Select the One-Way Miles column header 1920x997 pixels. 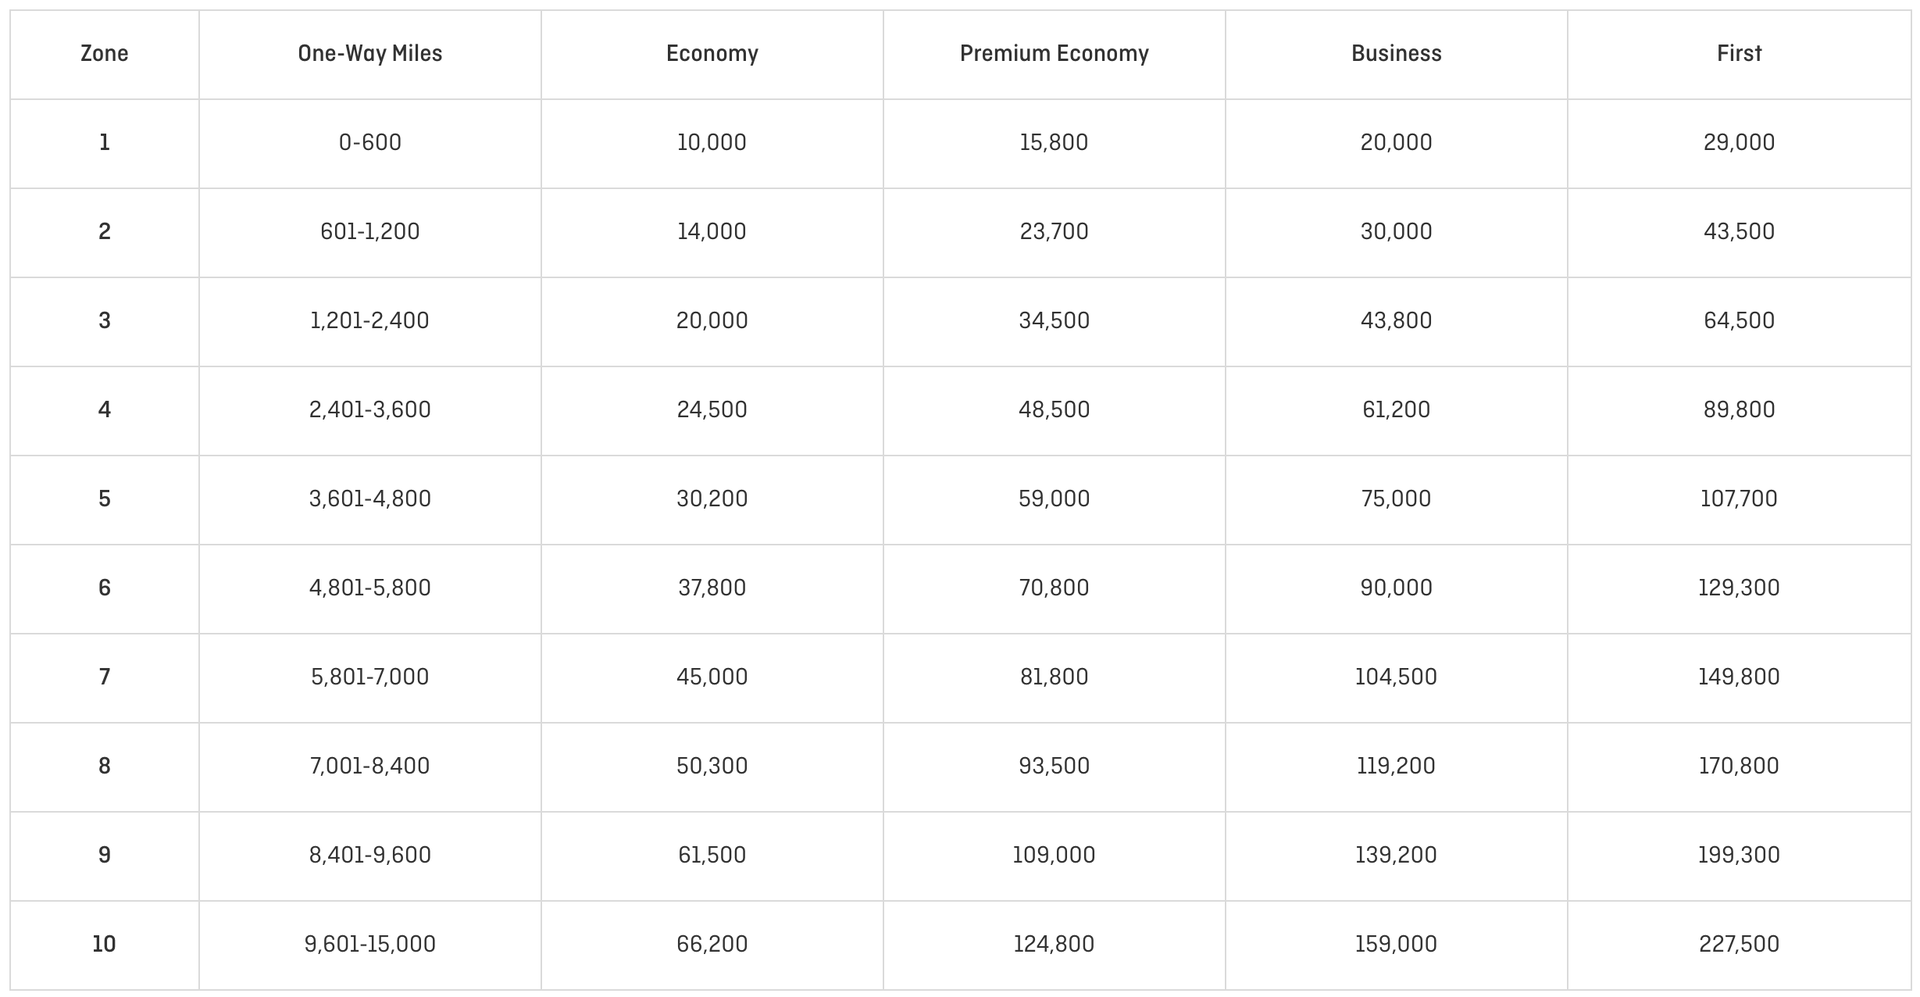coord(370,54)
